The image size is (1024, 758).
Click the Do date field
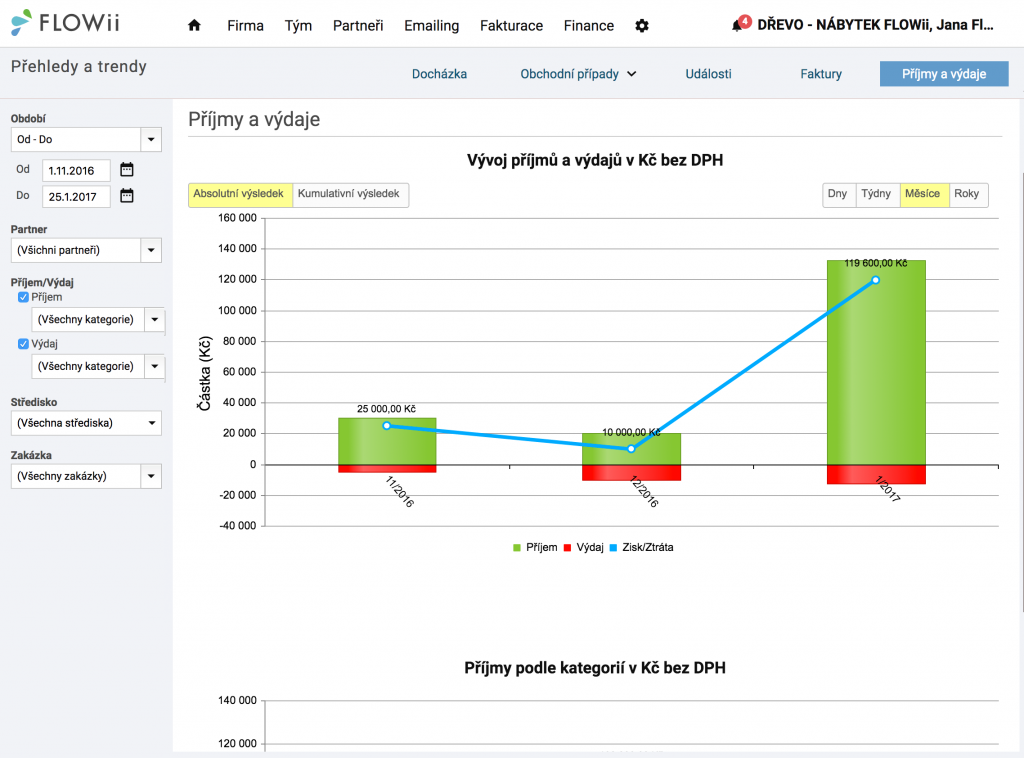(x=76, y=197)
